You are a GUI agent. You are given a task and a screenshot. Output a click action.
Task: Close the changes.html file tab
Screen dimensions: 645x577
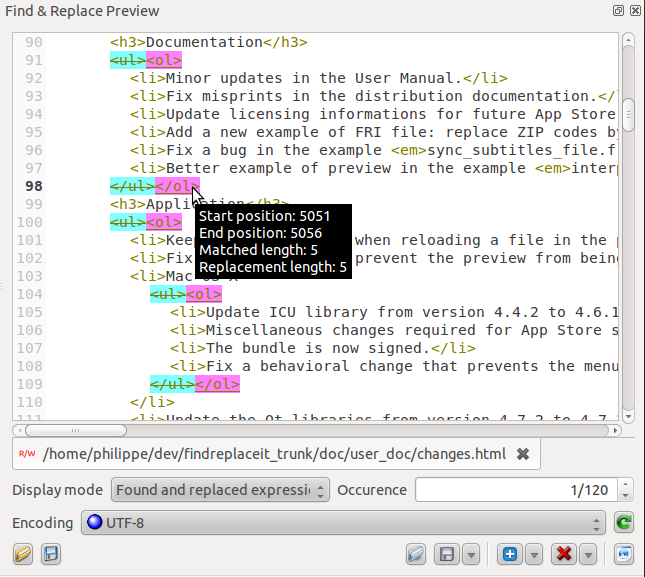(x=522, y=454)
